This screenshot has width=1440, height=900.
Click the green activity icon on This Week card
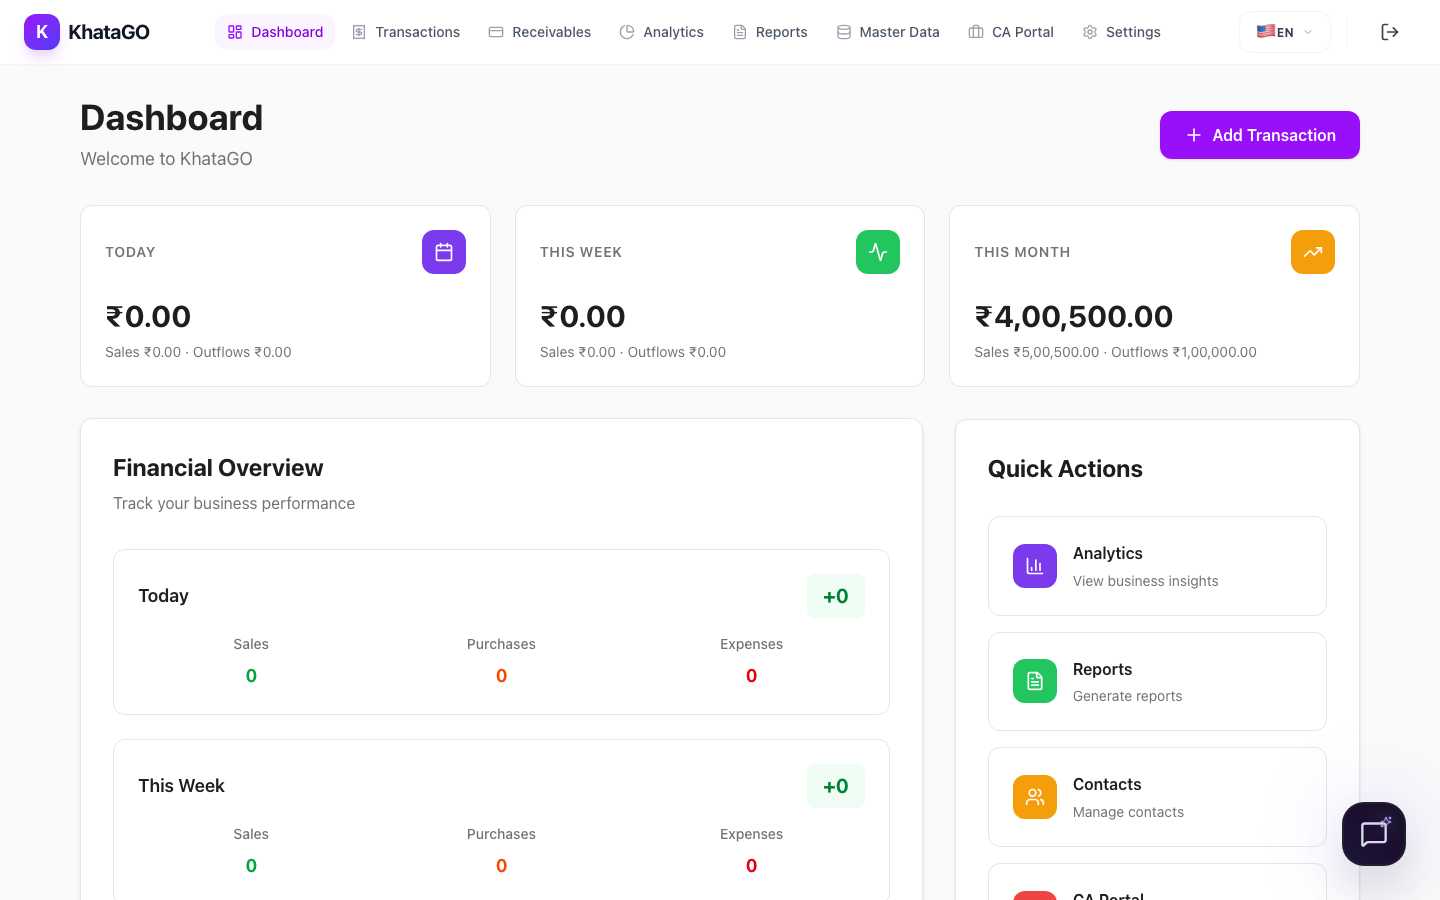coord(877,252)
